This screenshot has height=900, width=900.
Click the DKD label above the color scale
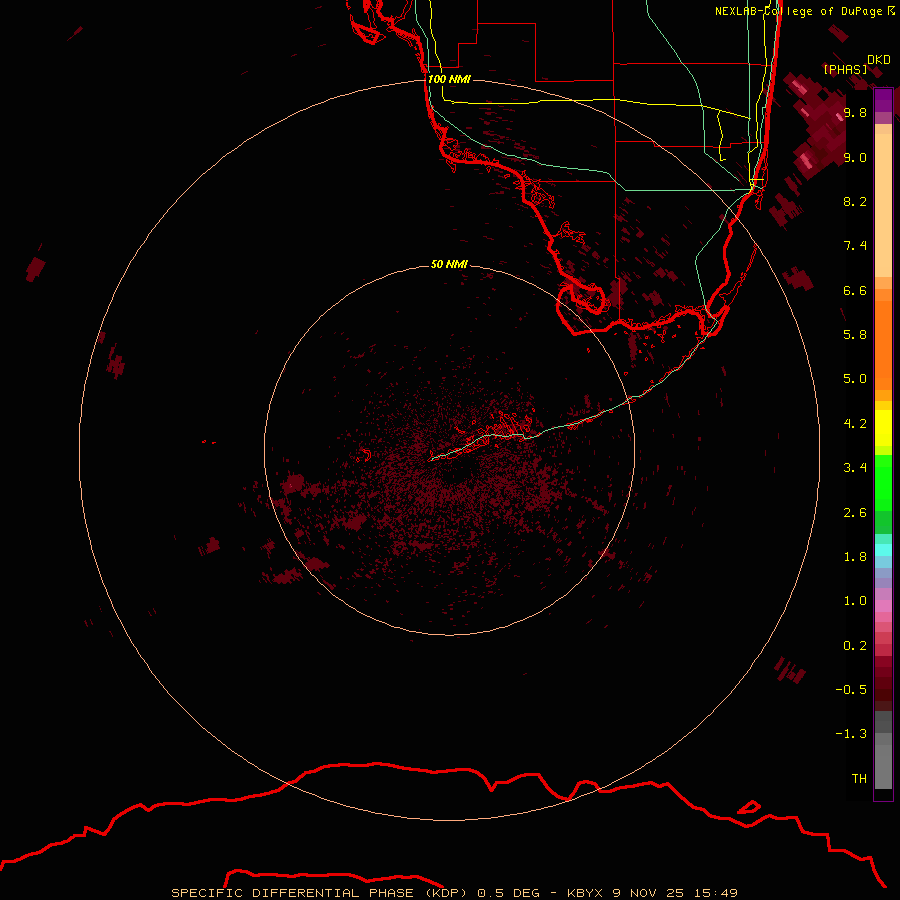879,59
